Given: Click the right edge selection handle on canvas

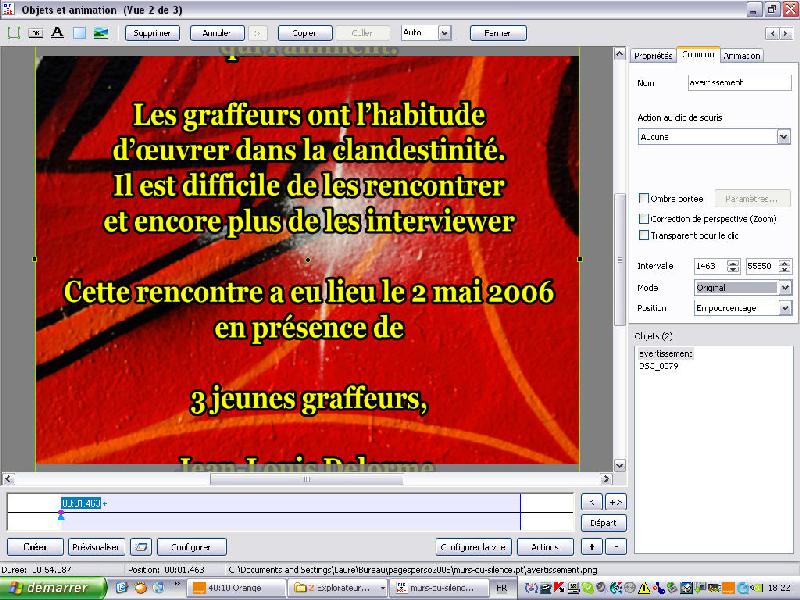Looking at the screenshot, I should pyautogui.click(x=580, y=259).
